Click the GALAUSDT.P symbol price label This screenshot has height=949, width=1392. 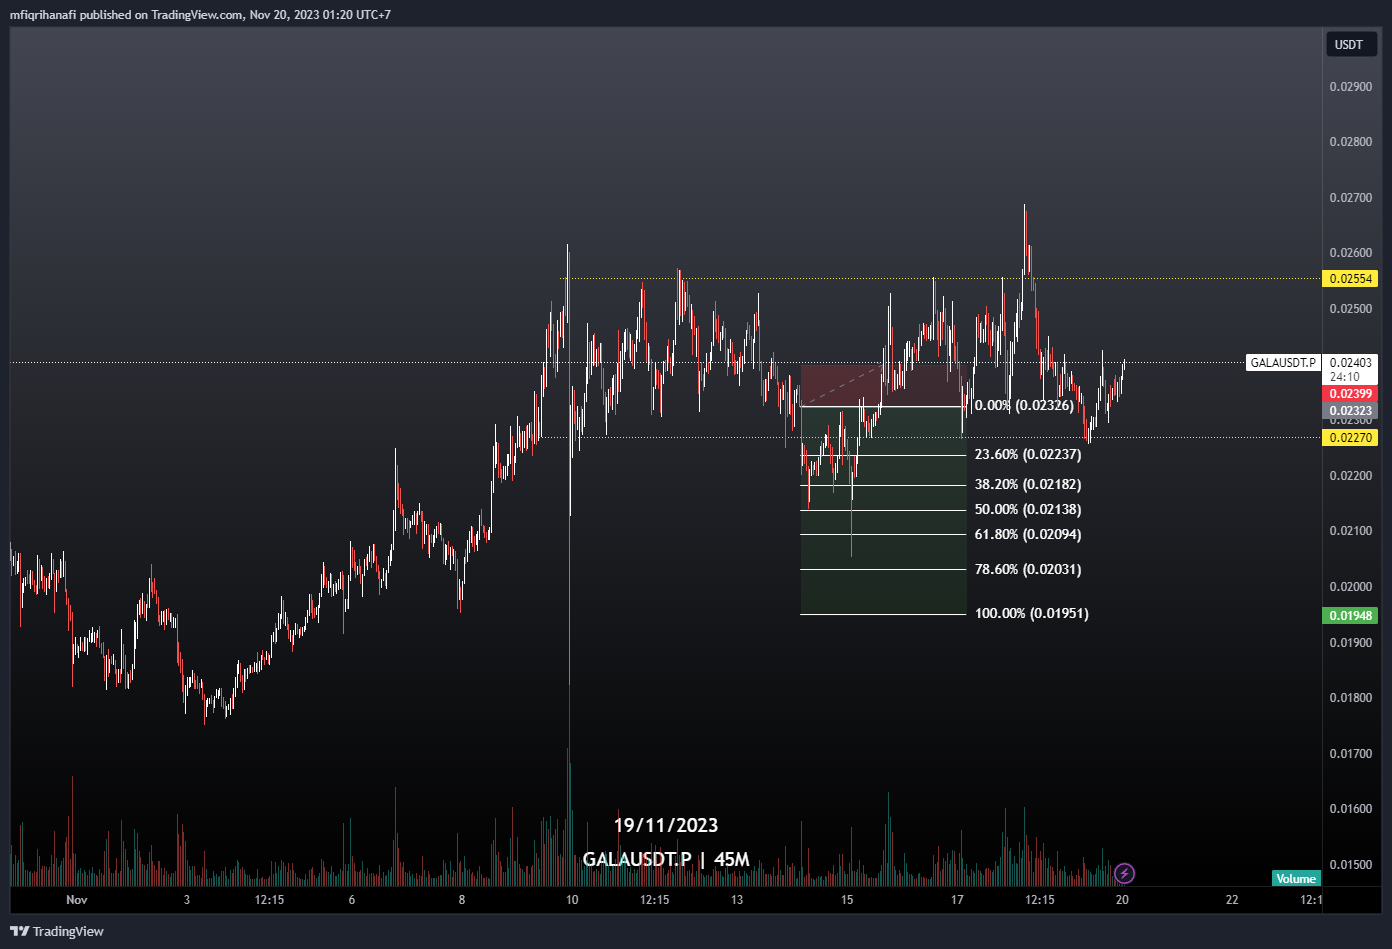(x=1283, y=363)
